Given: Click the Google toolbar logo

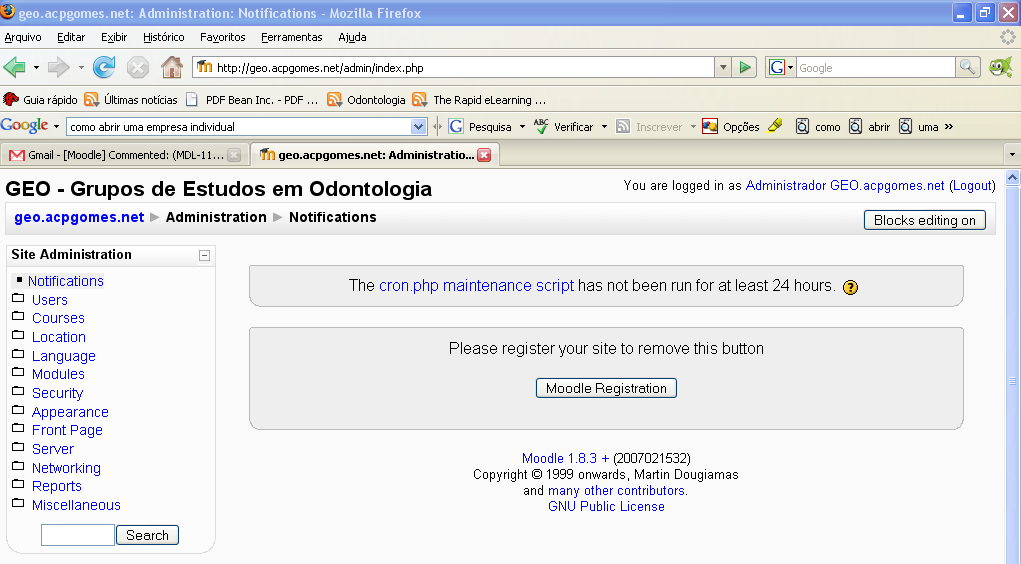Looking at the screenshot, I should [25, 126].
